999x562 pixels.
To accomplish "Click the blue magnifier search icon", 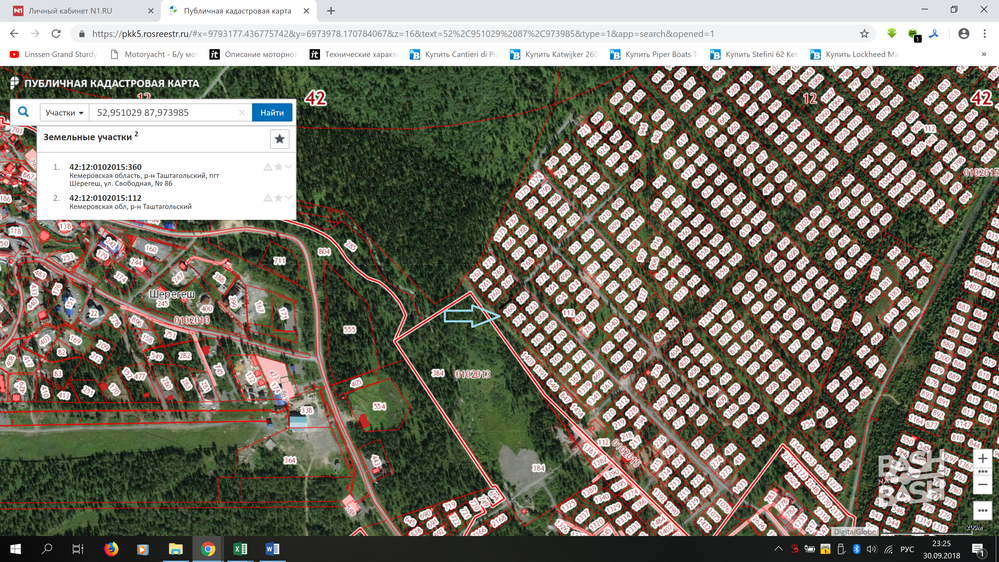I will (24, 112).
